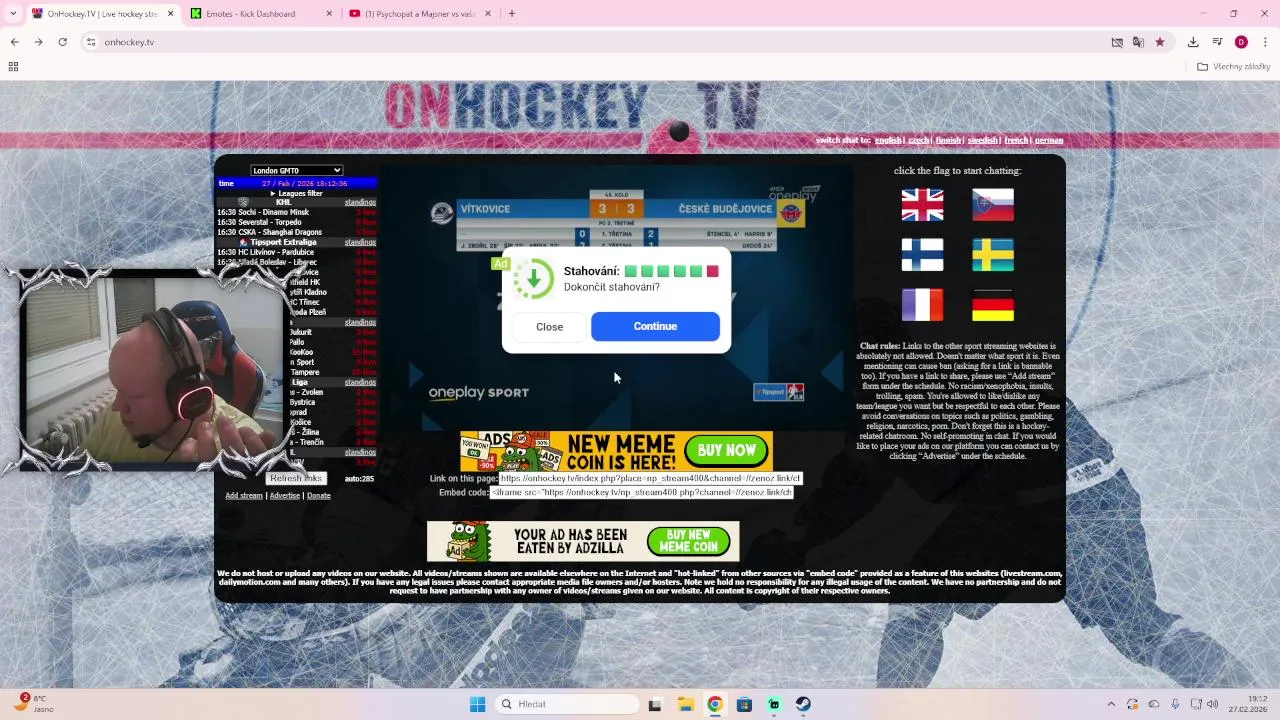Click the Windows taskbar search box Hledat
Image resolution: width=1280 pixels, height=720 pixels.
pyautogui.click(x=567, y=704)
